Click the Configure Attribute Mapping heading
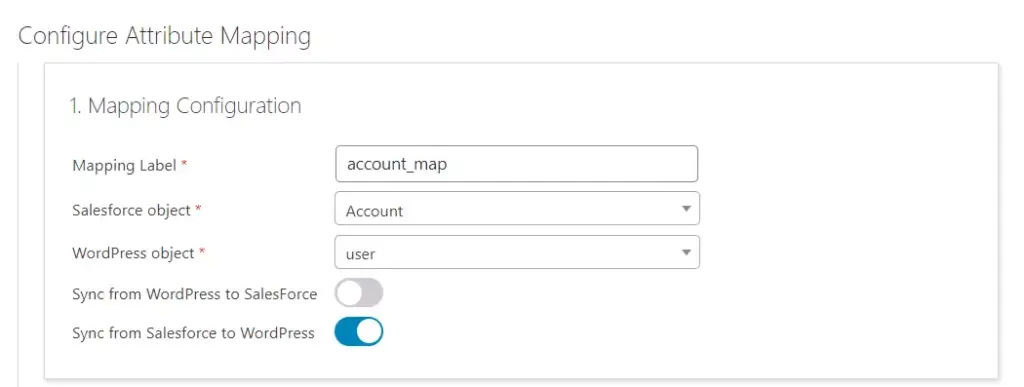The width and height of the screenshot is (1024, 387). pyautogui.click(x=164, y=36)
